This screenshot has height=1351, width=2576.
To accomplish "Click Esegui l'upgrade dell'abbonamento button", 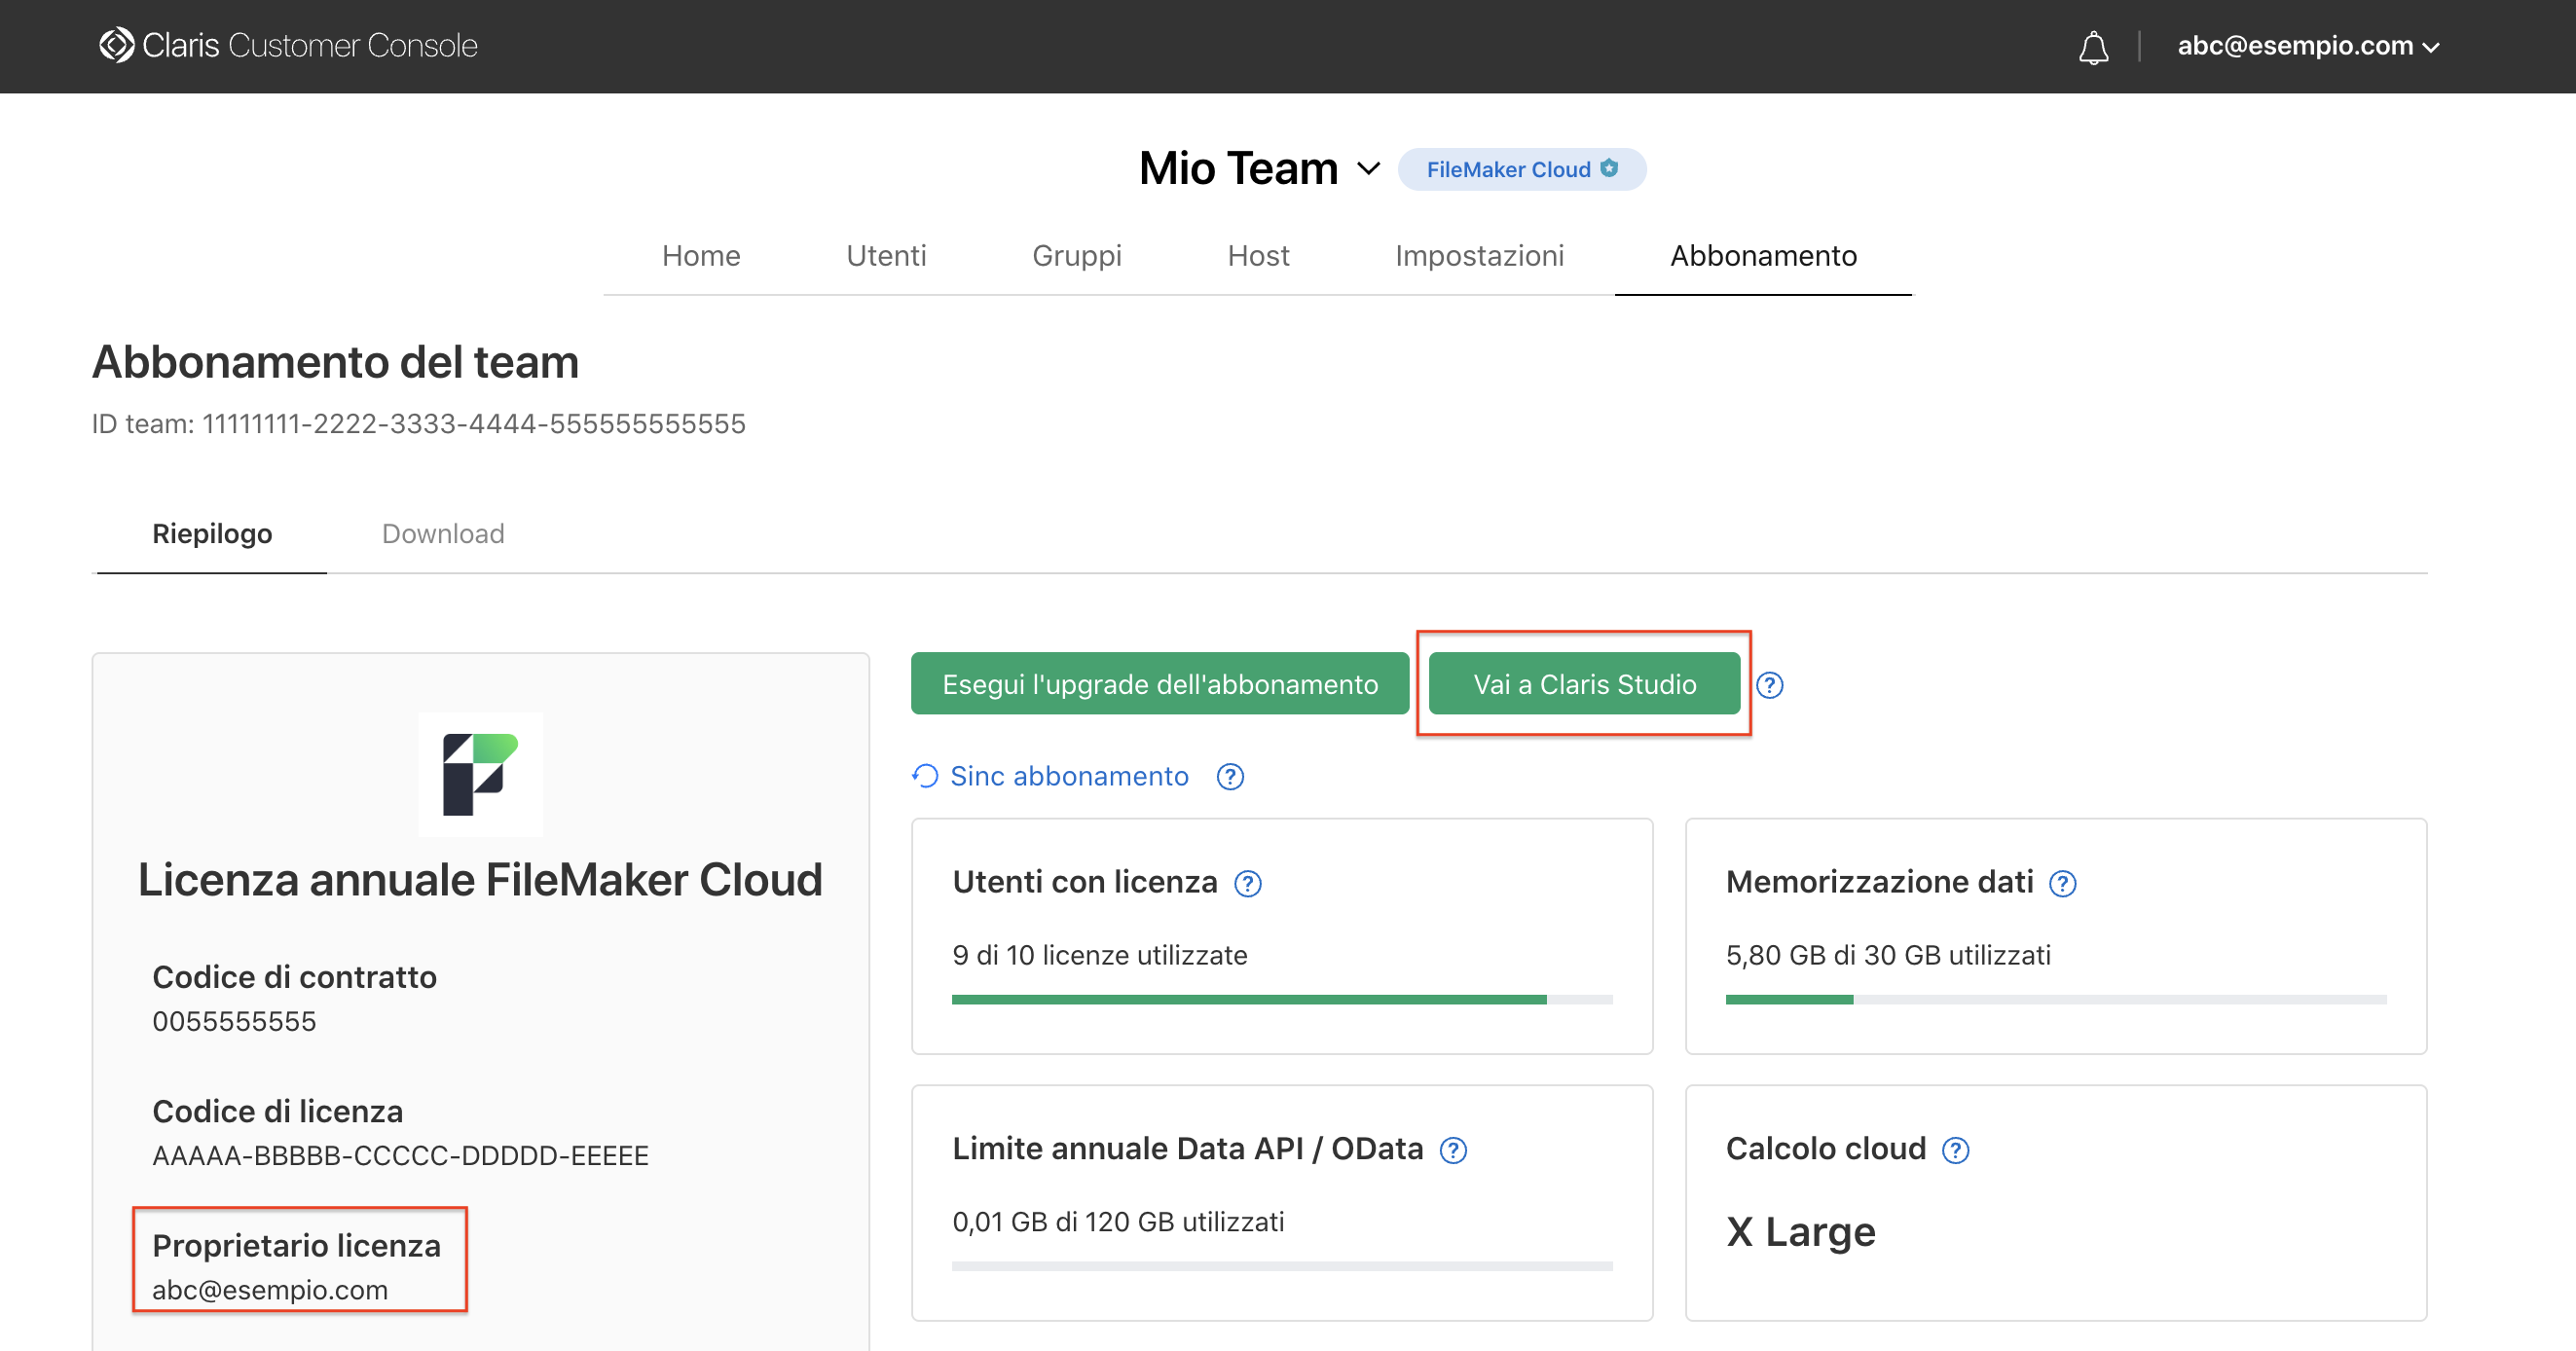I will coord(1159,684).
